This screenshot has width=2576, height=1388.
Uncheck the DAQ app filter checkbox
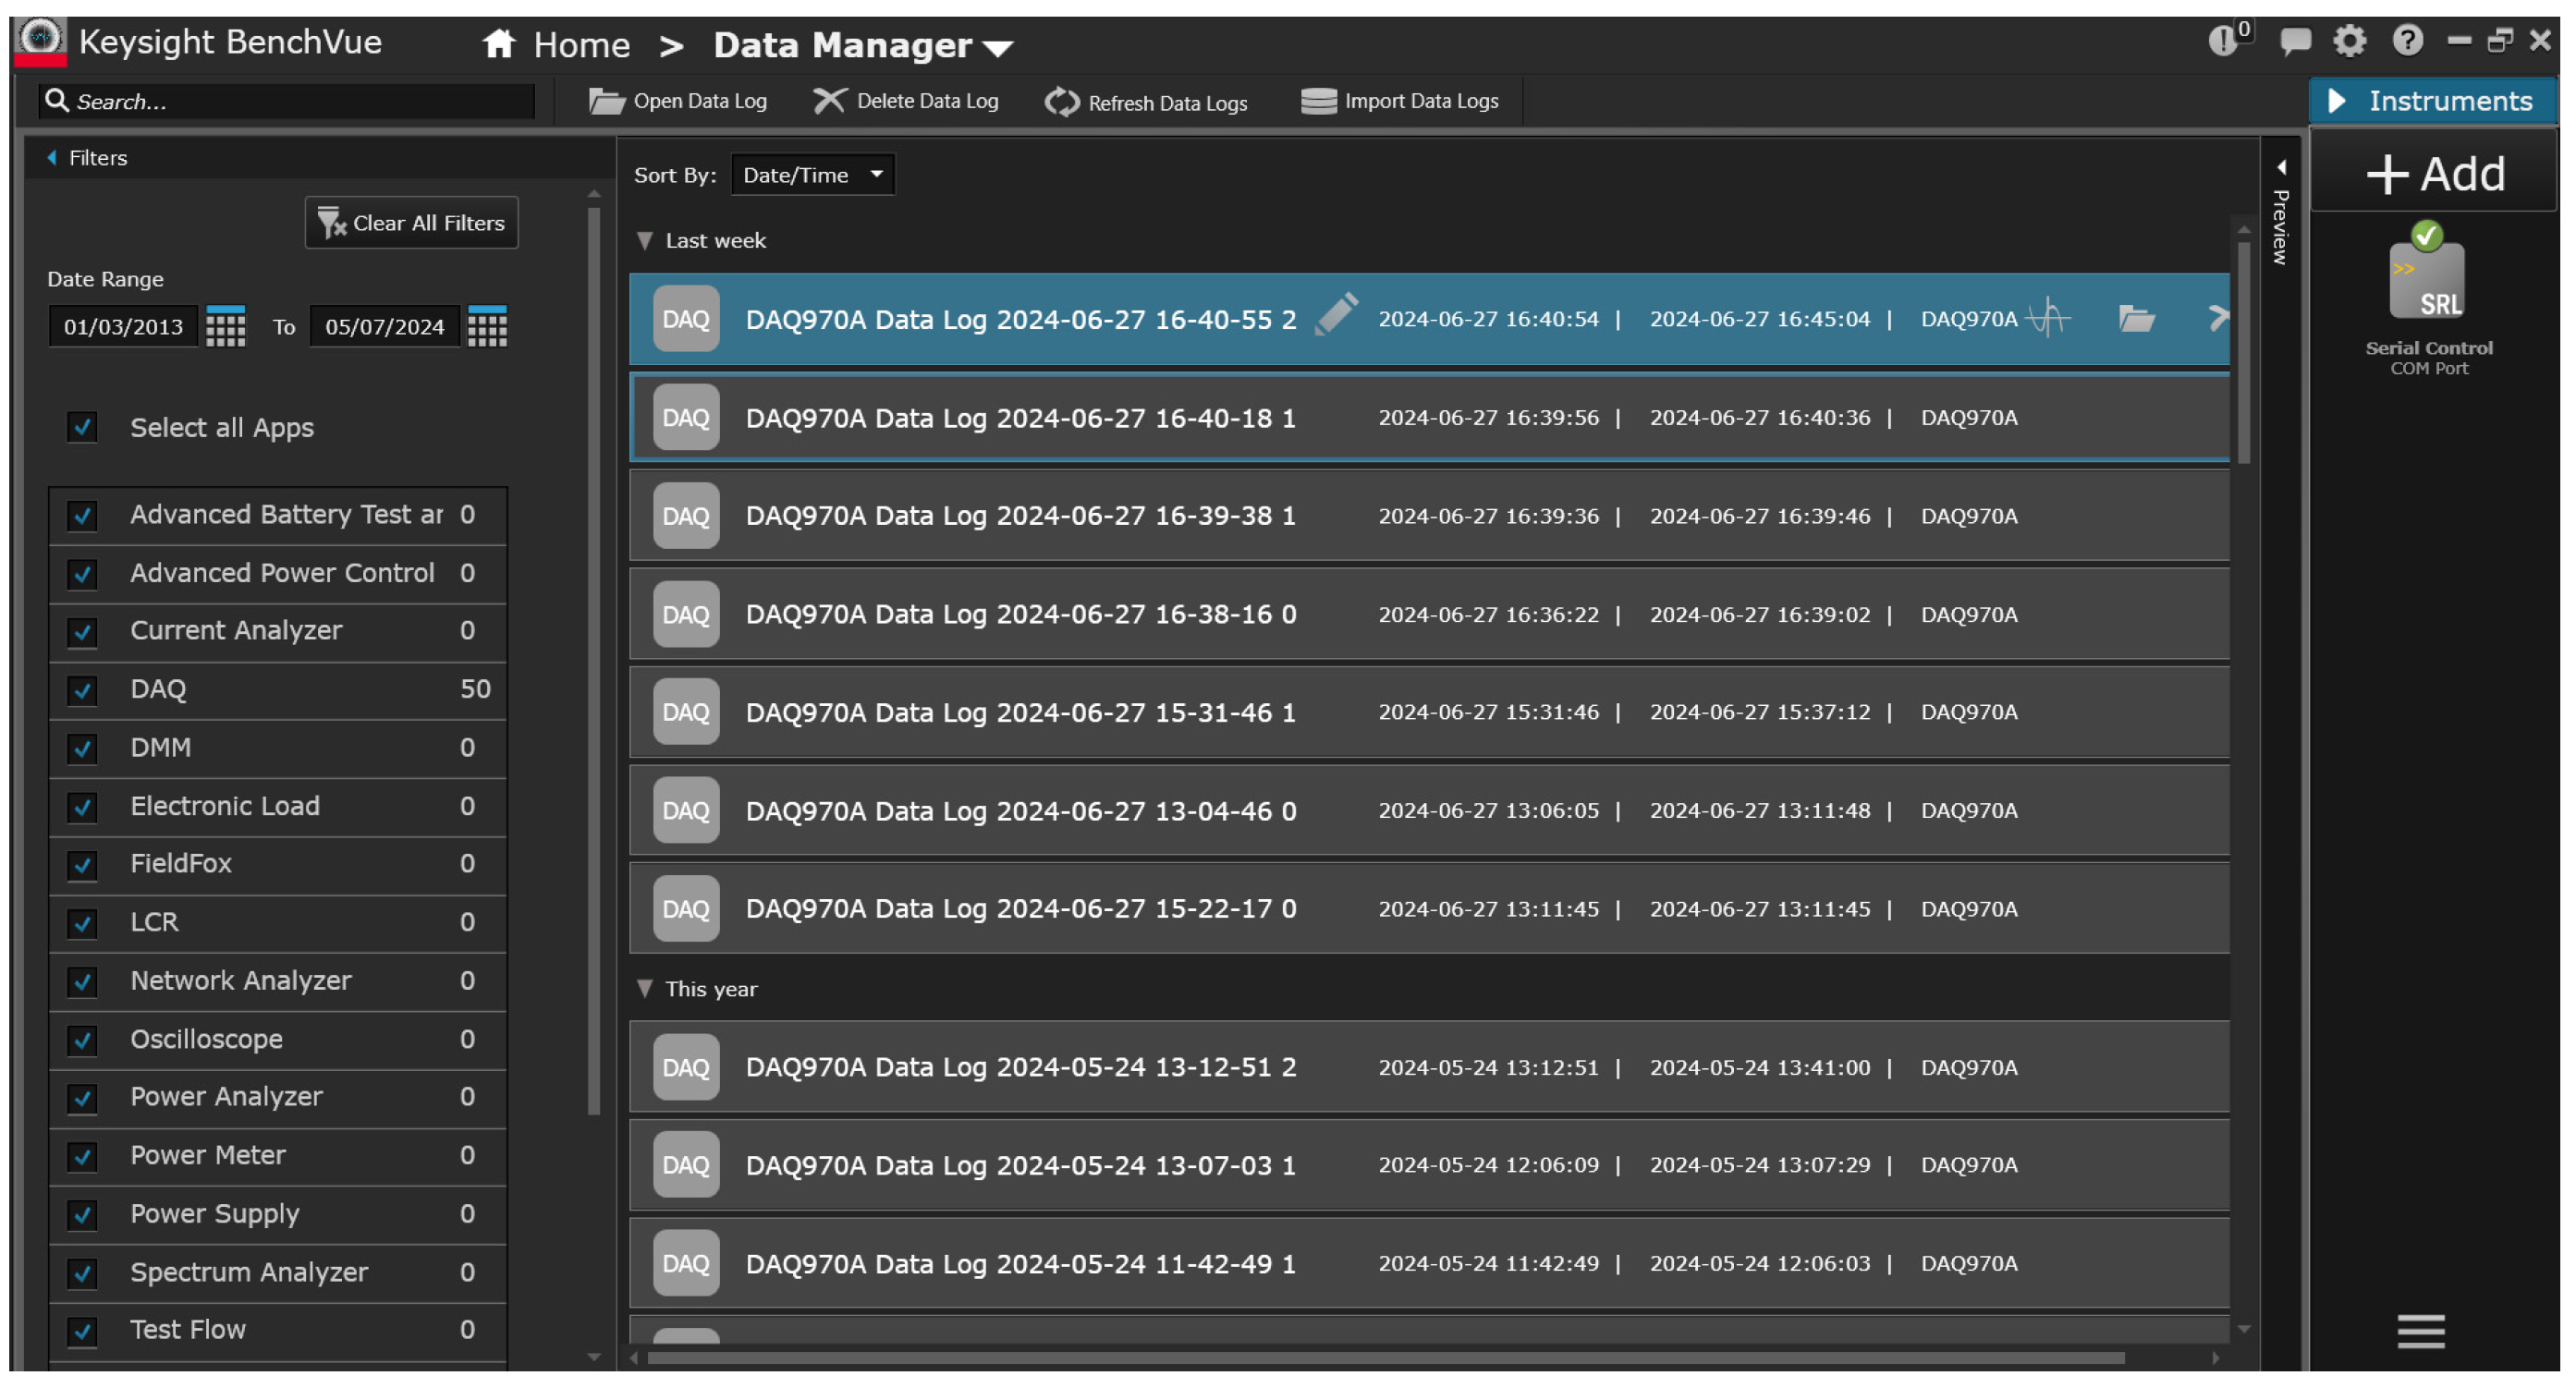[82, 690]
